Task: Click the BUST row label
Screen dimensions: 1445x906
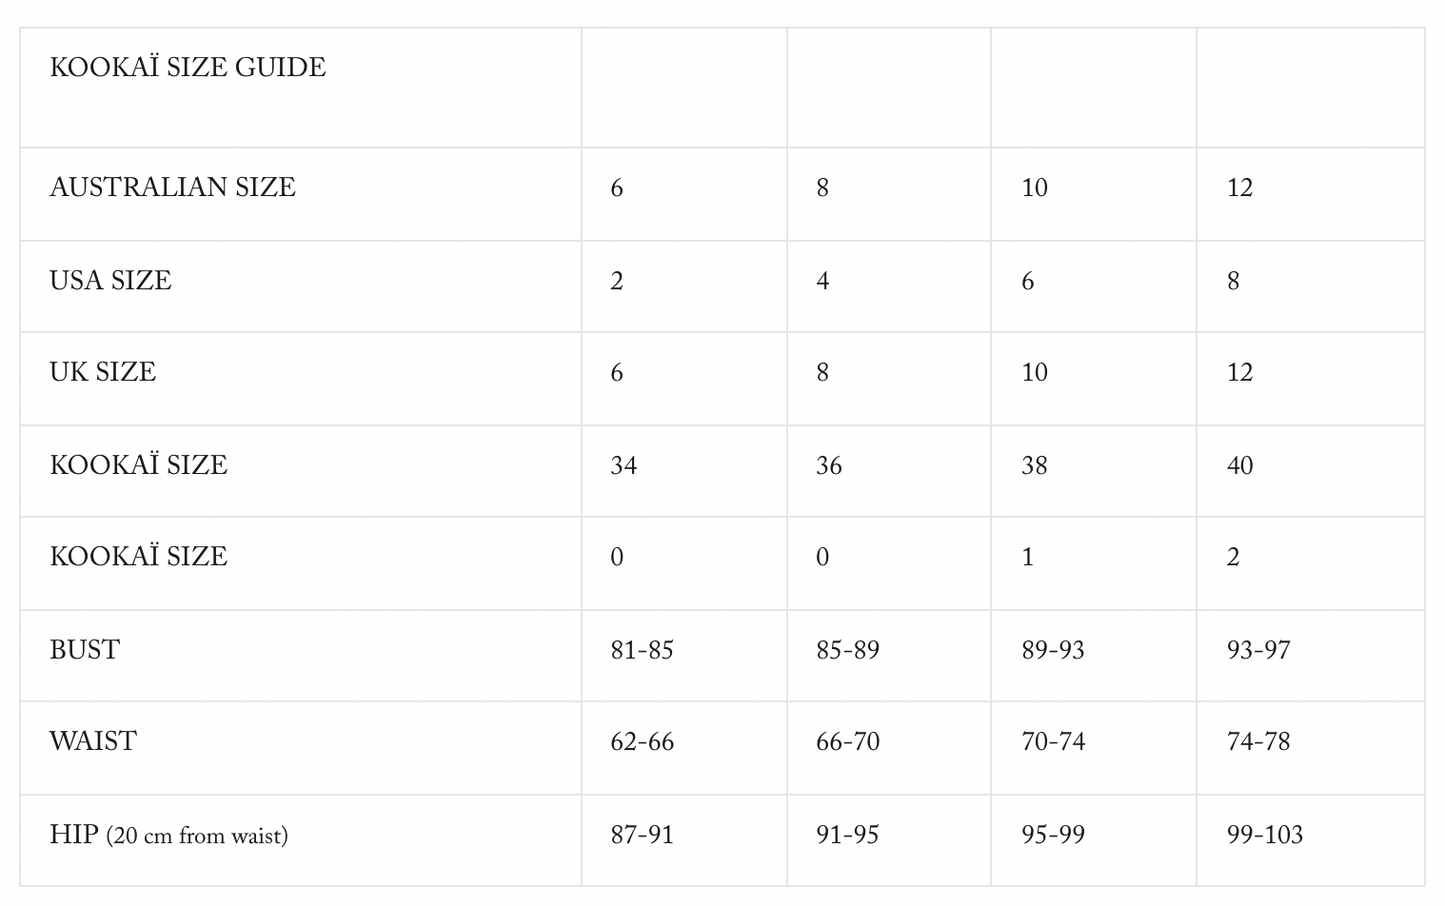Action: pos(85,650)
